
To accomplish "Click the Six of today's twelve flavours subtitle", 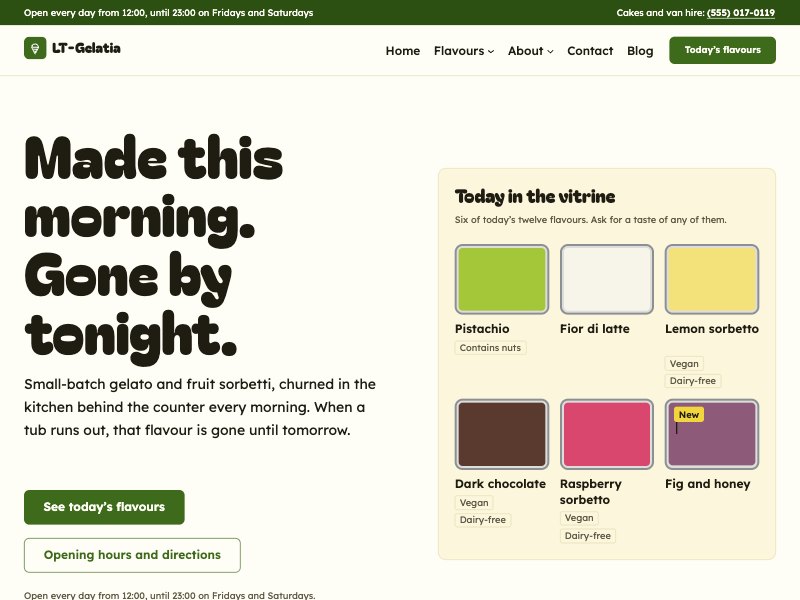I will coord(590,220).
